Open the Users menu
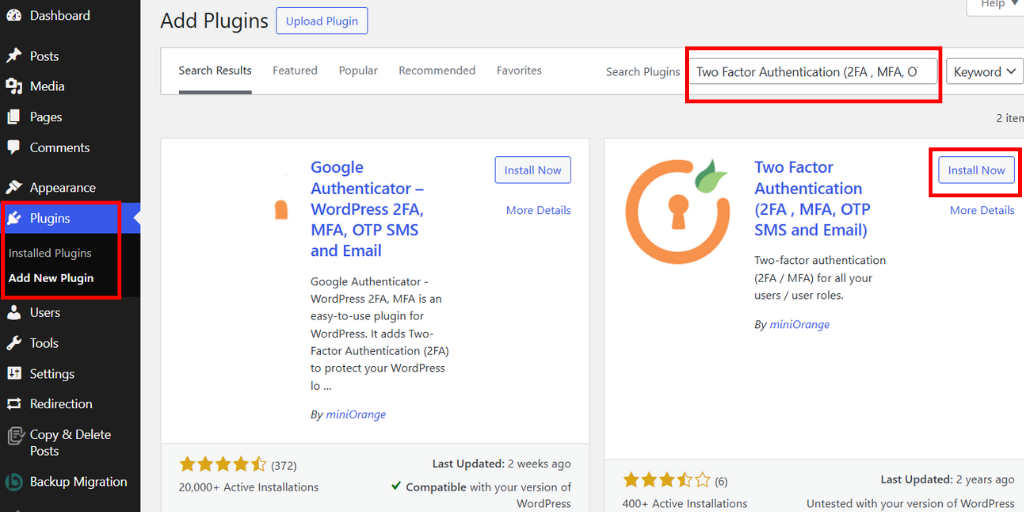 point(45,313)
